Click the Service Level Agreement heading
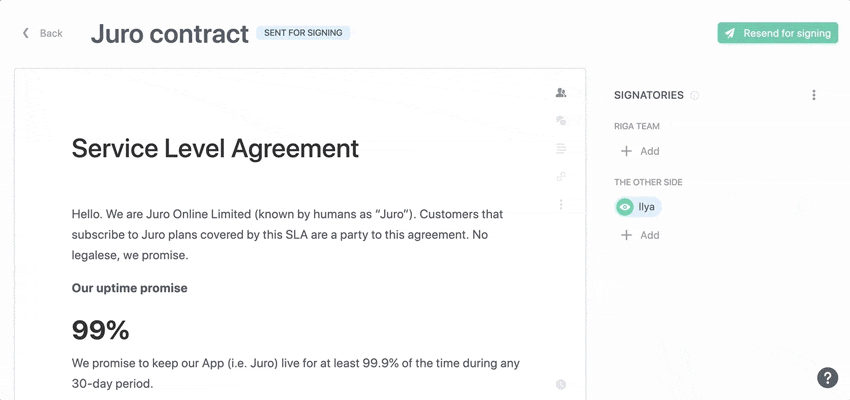 click(215, 149)
